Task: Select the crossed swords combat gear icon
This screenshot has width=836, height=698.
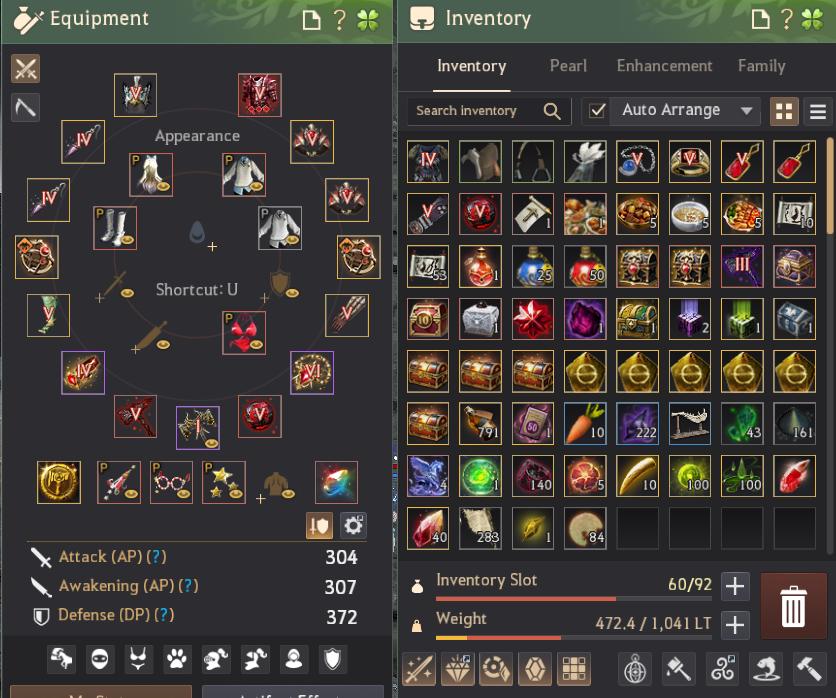Action: 26,69
